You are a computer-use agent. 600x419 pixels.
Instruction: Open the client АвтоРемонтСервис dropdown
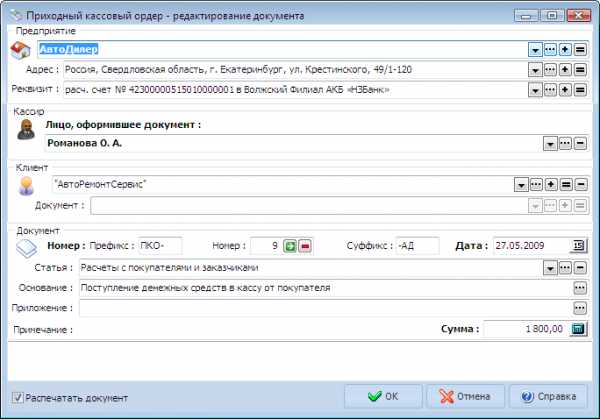click(520, 185)
